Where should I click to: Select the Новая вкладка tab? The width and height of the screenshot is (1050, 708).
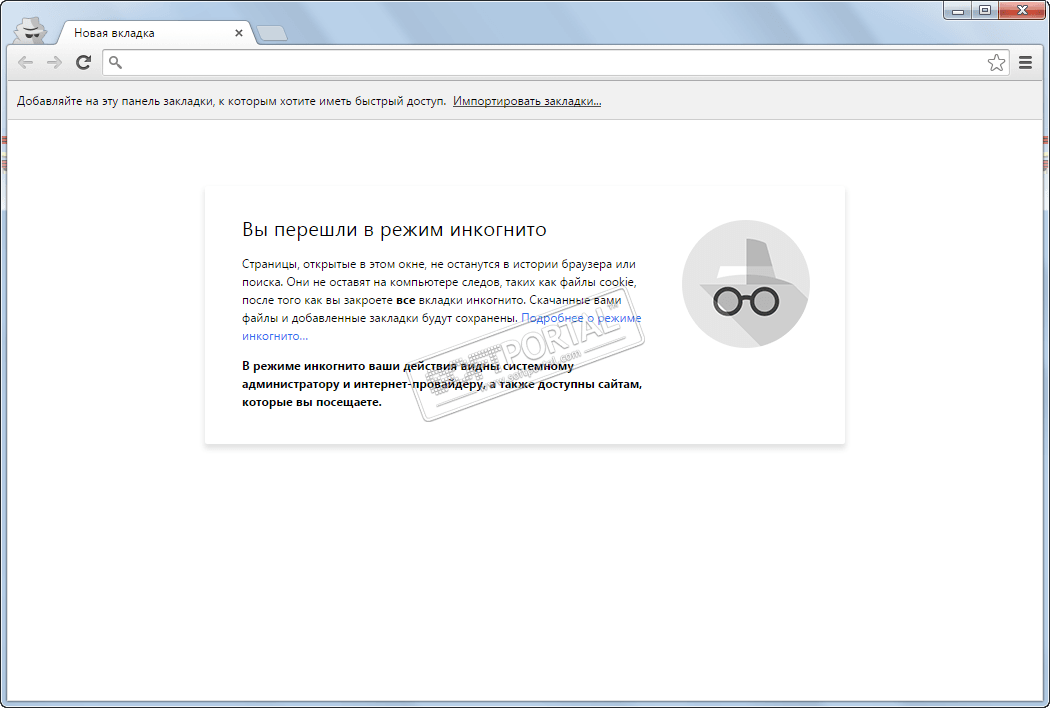(154, 33)
